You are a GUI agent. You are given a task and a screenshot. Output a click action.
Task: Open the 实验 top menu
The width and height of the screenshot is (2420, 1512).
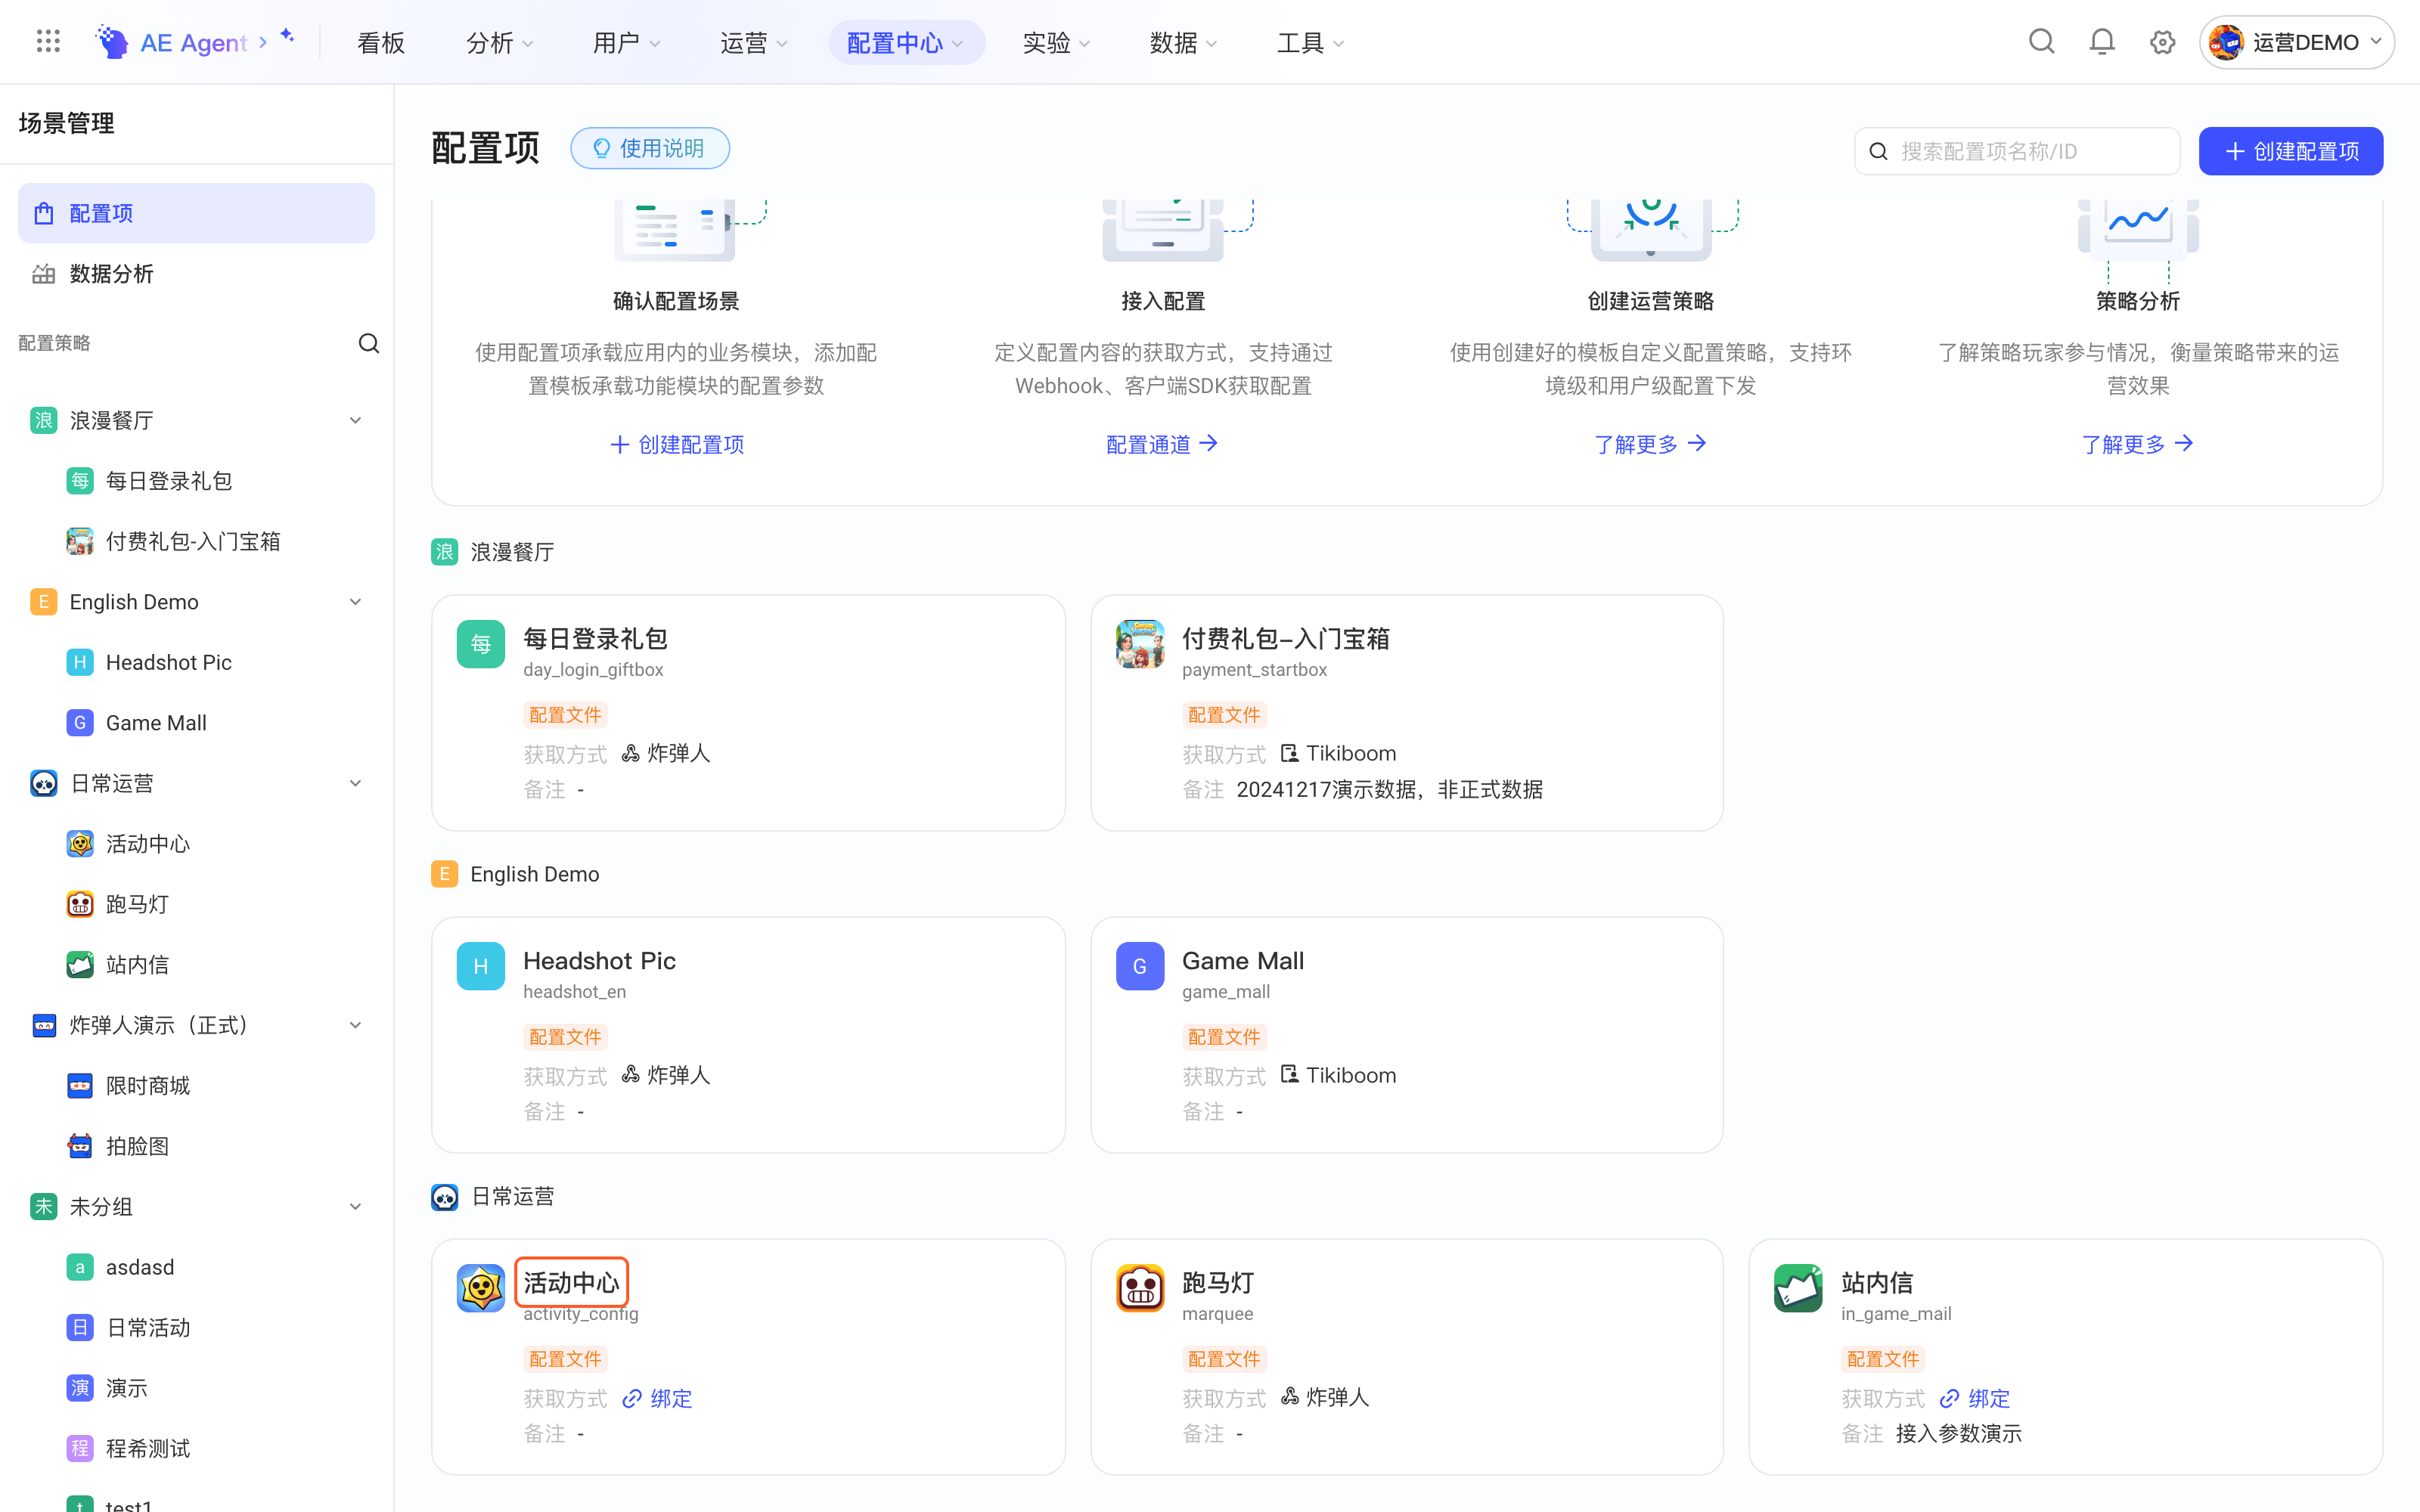click(1056, 42)
